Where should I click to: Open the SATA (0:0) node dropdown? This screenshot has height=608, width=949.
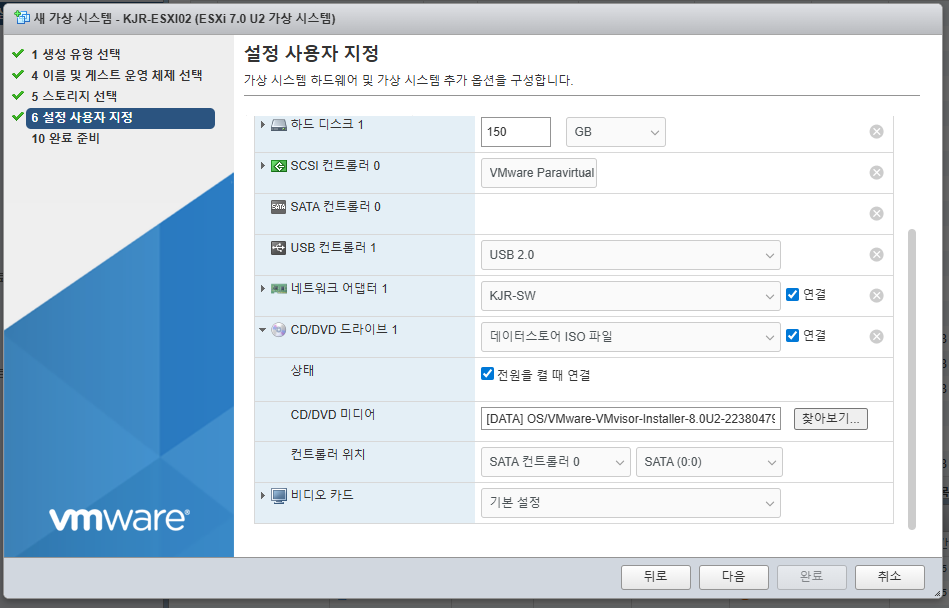coord(709,462)
